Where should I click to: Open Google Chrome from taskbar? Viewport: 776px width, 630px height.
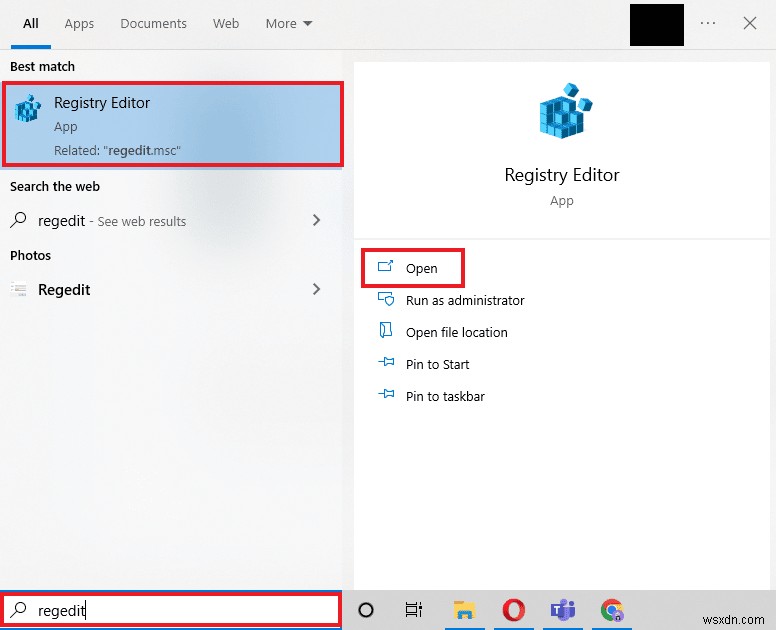point(612,610)
